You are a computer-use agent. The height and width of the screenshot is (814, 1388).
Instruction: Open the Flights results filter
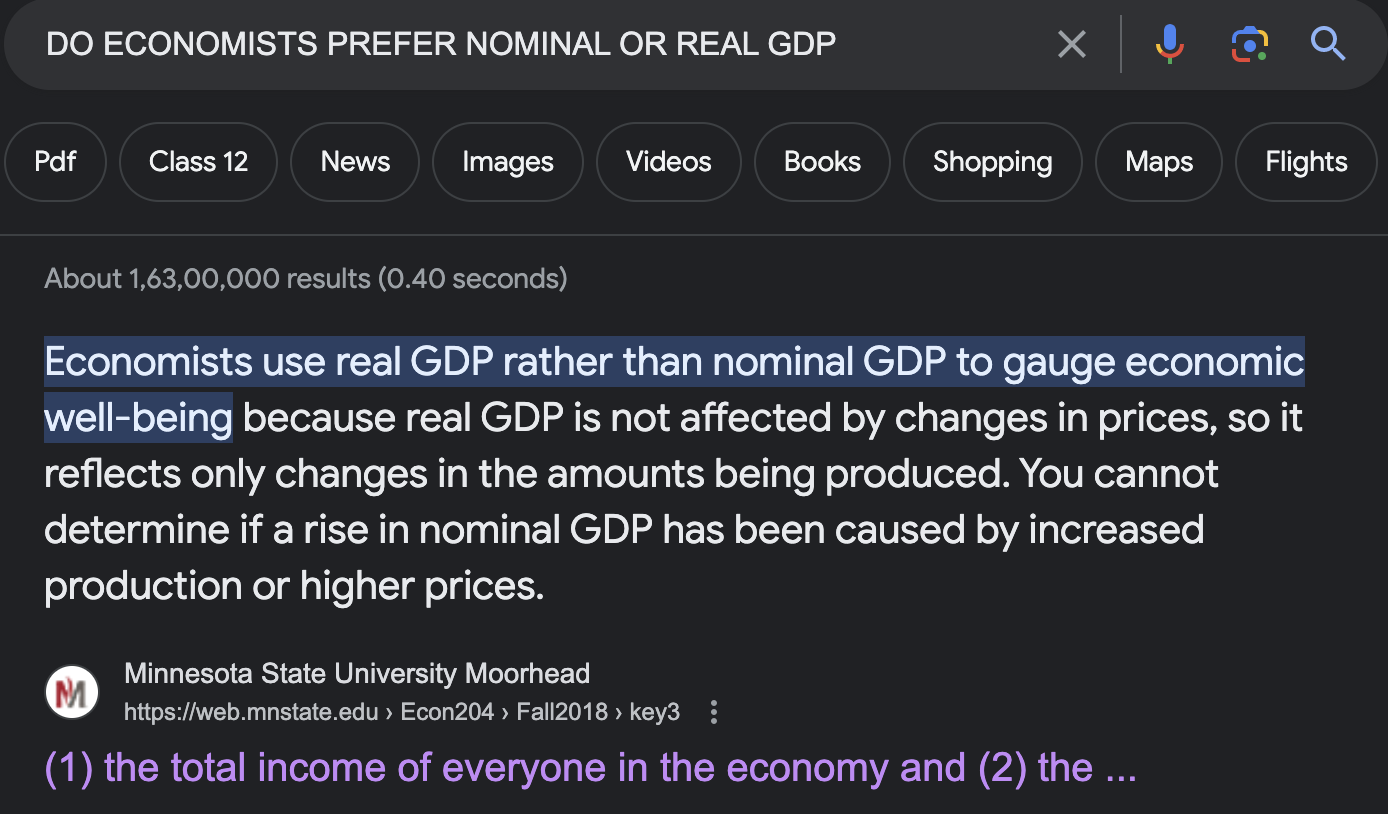[1306, 162]
